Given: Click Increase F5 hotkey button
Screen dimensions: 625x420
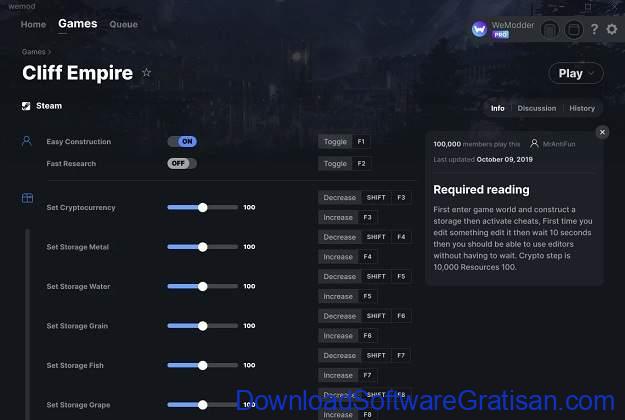Looking at the screenshot, I should tap(348, 296).
